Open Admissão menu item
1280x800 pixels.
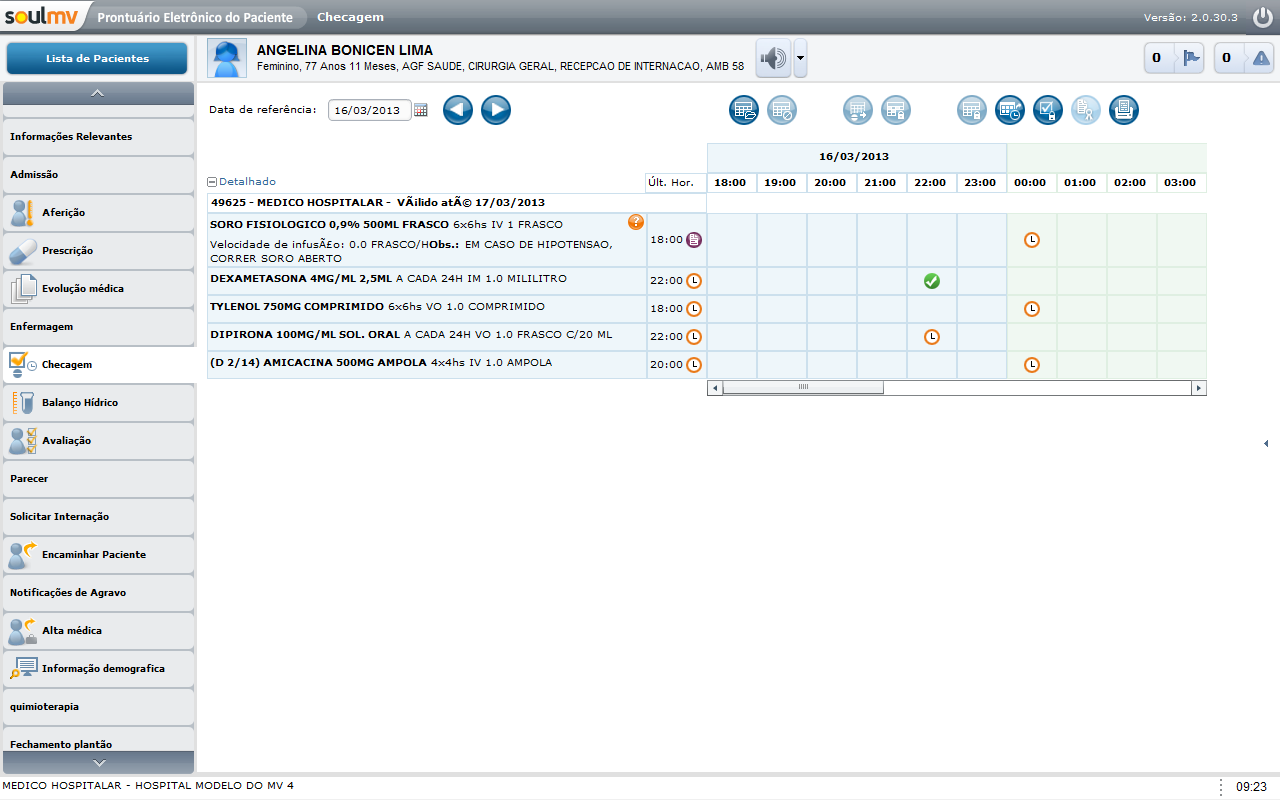(x=98, y=175)
